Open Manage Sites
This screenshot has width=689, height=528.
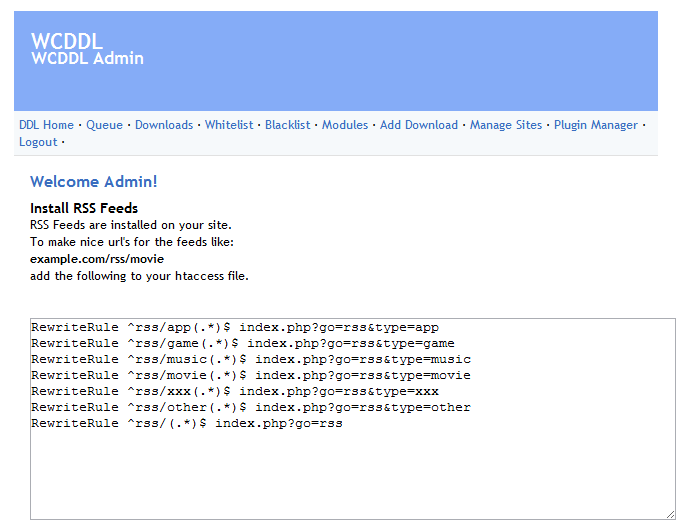(x=506, y=125)
